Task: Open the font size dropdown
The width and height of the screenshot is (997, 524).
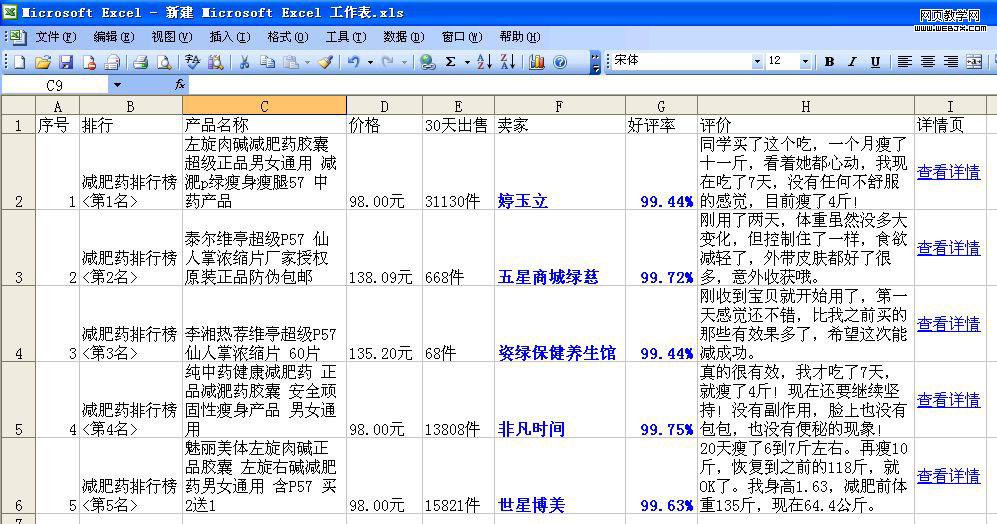Action: tap(805, 62)
